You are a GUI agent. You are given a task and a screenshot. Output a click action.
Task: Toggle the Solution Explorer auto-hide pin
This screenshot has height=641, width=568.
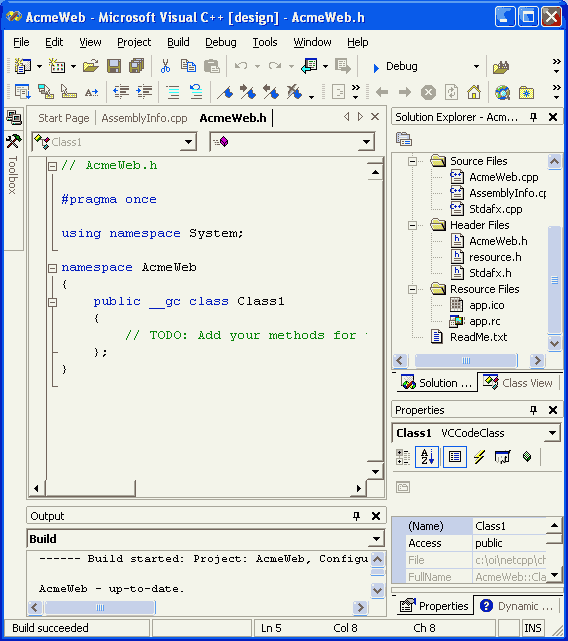click(533, 117)
